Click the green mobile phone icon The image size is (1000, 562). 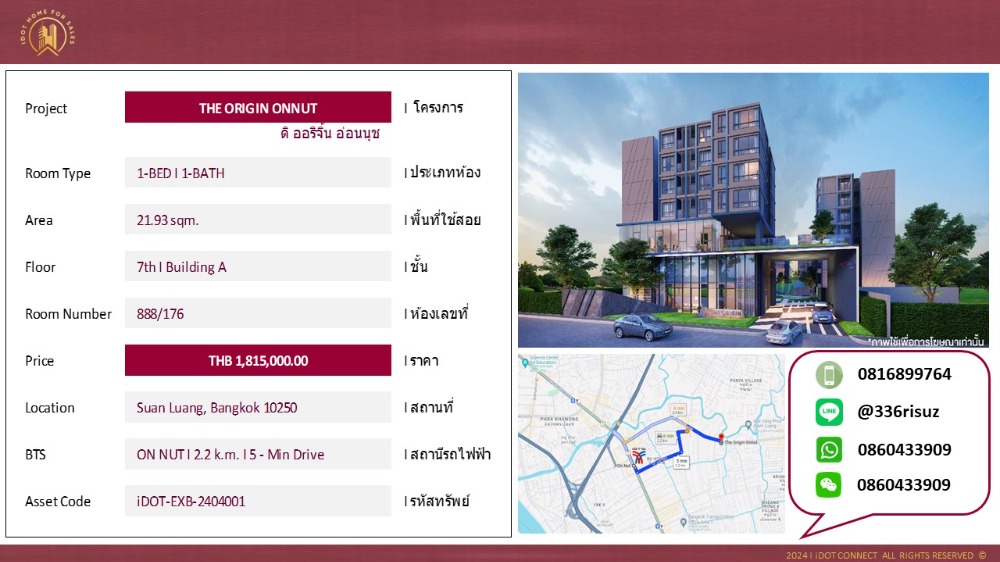[x=828, y=374]
